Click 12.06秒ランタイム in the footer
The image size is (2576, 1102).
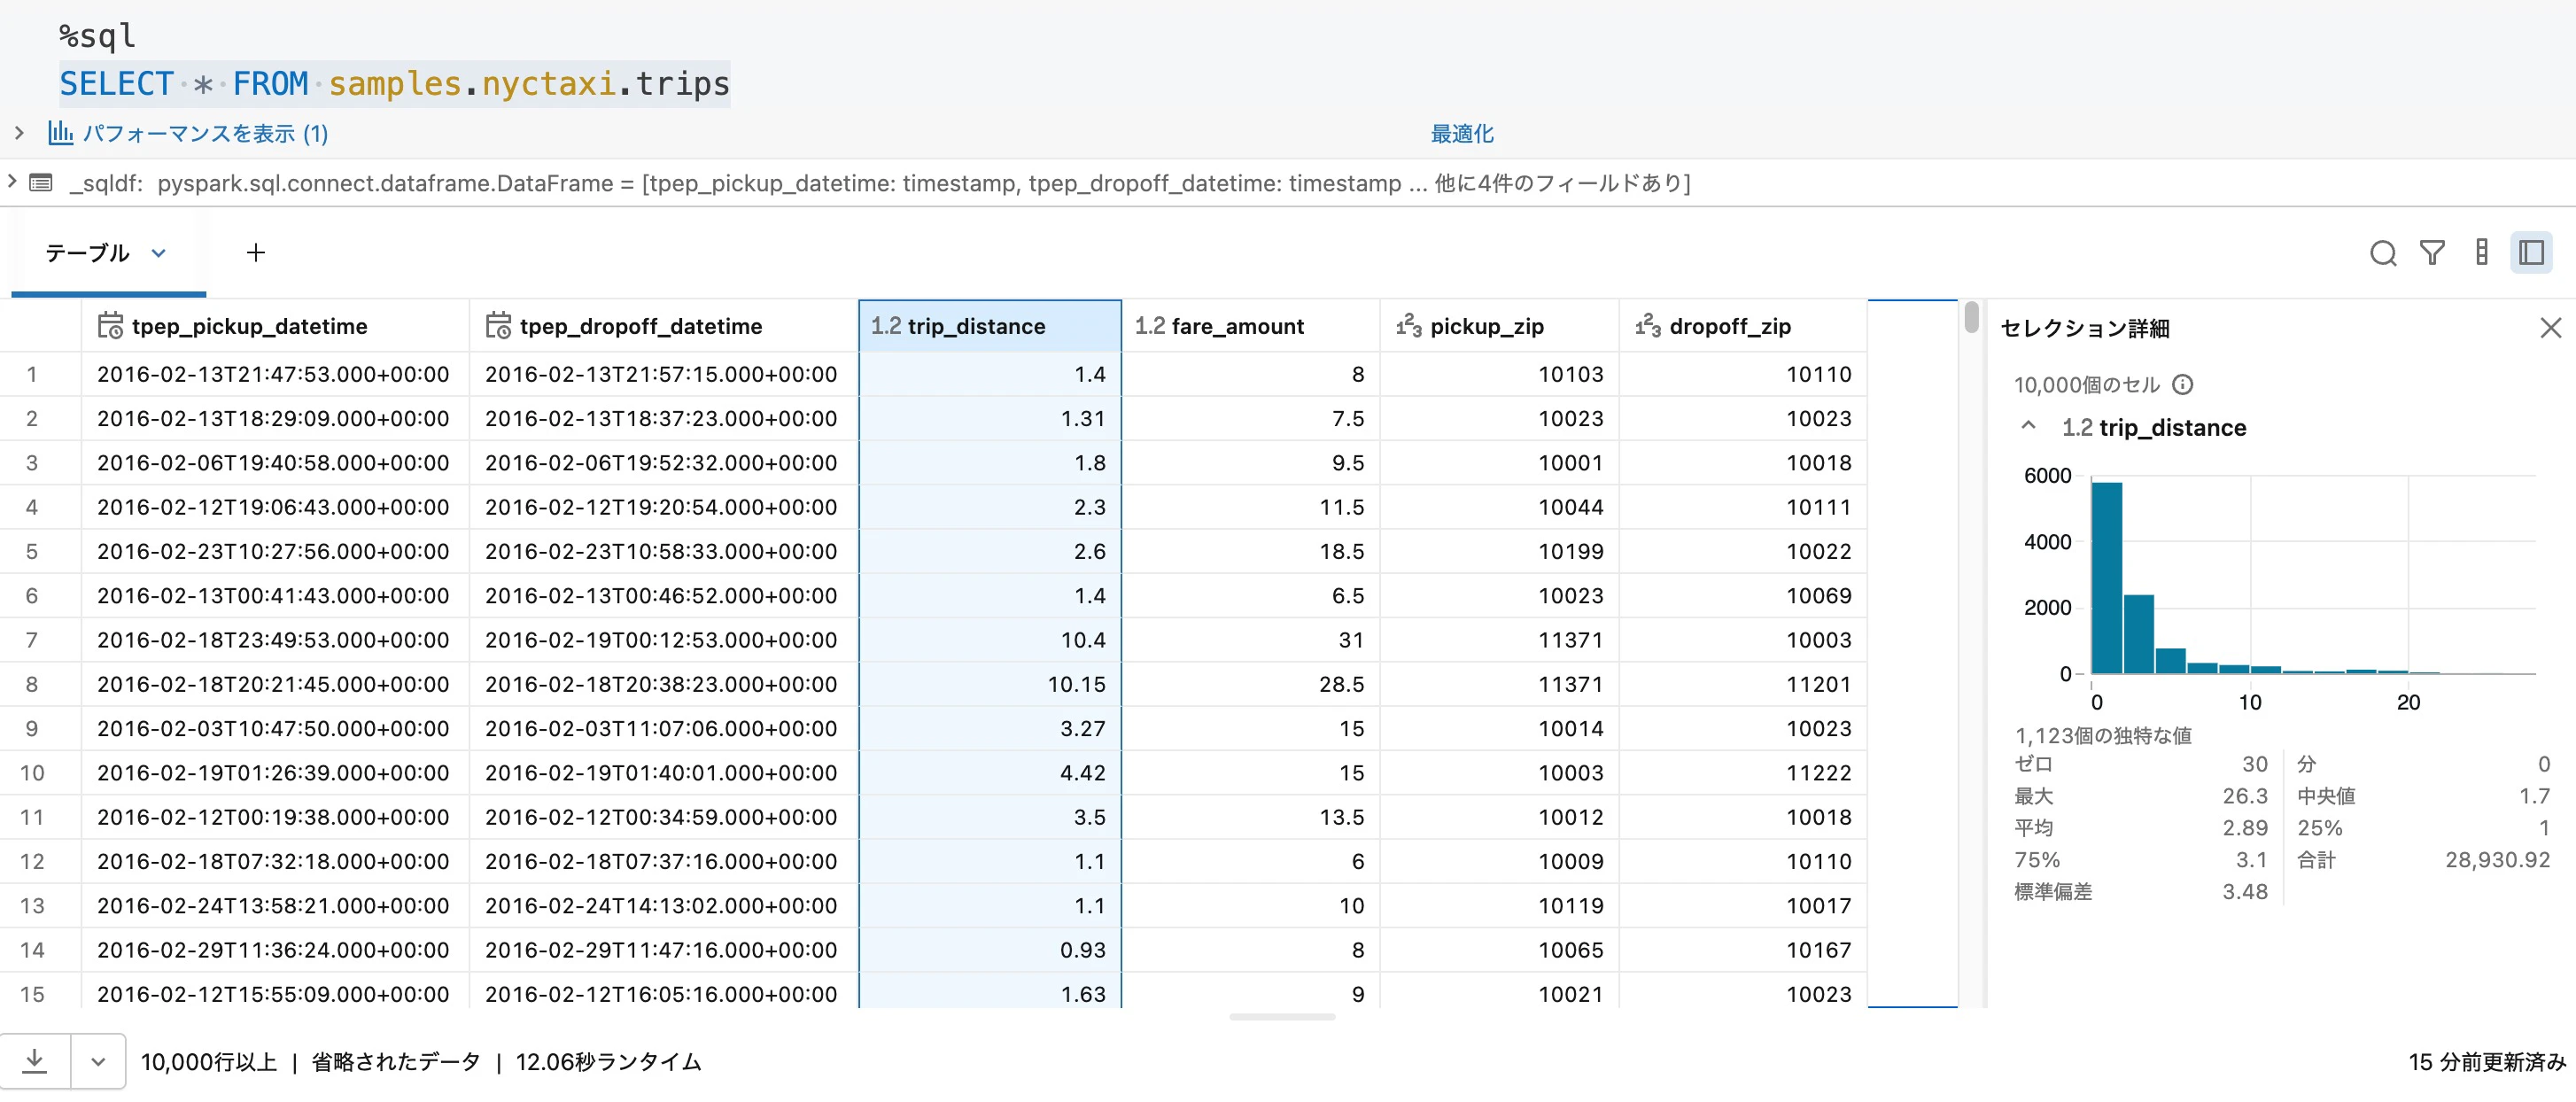click(x=608, y=1061)
